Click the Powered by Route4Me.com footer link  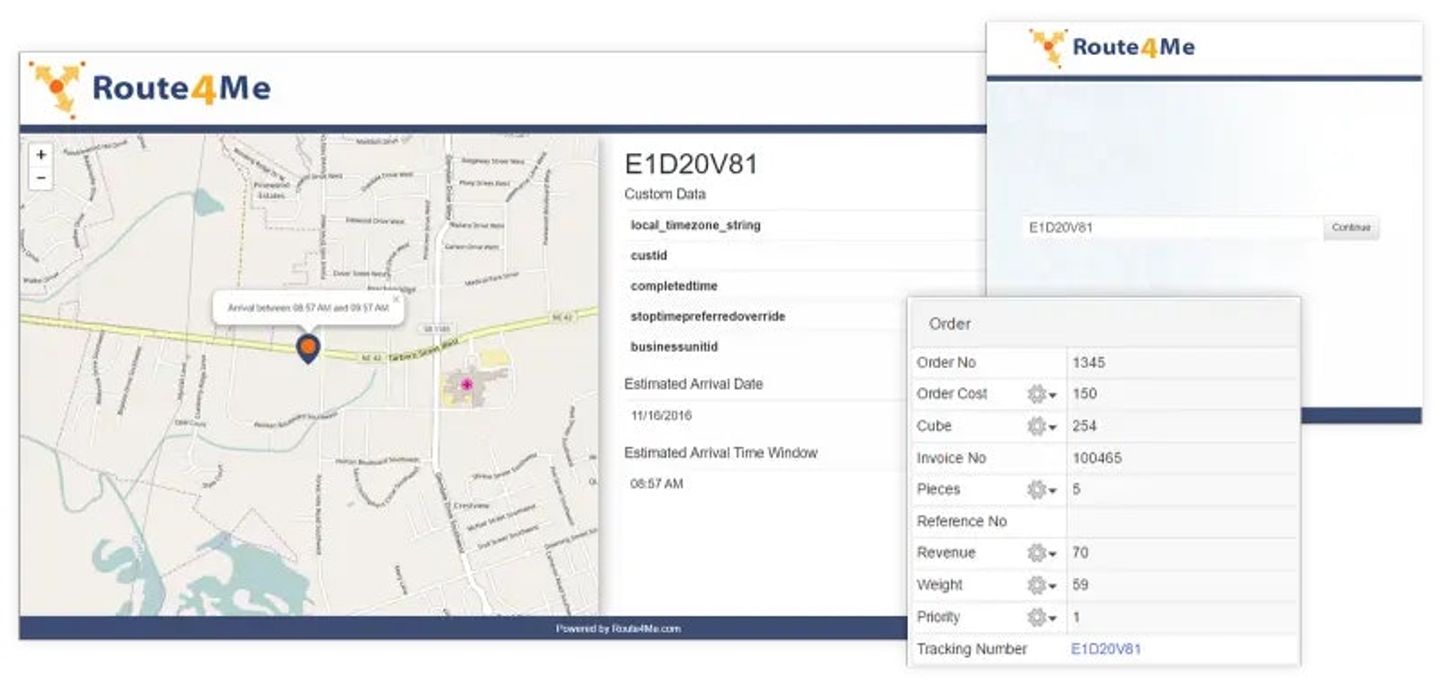618,629
